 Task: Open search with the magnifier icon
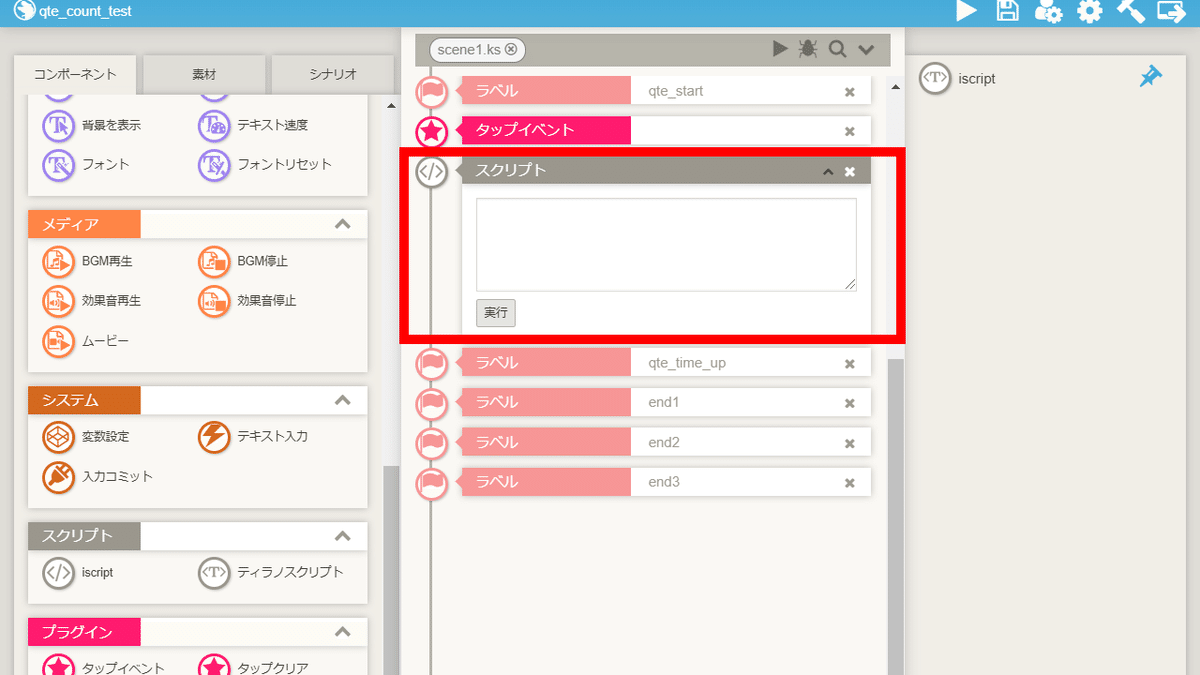click(x=837, y=49)
